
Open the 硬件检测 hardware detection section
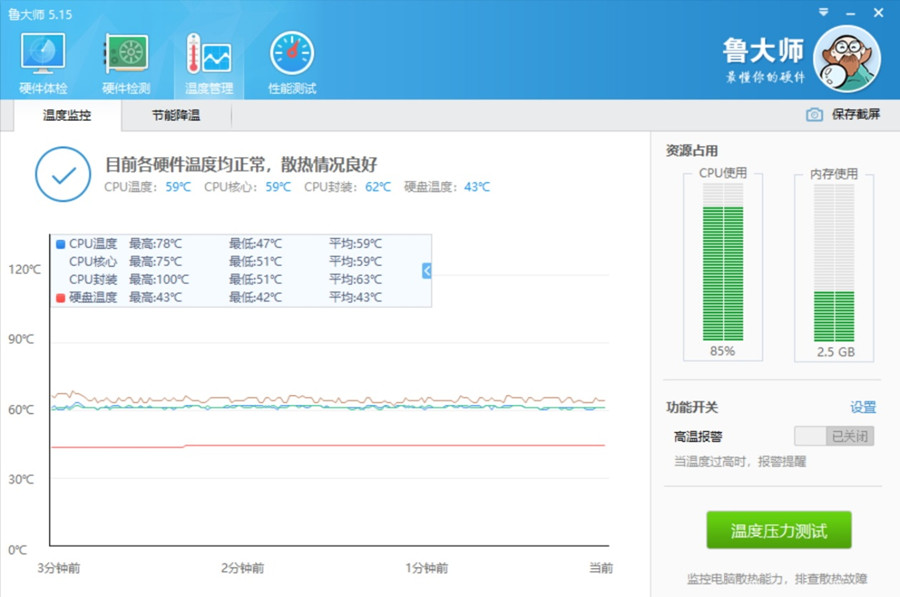pyautogui.click(x=126, y=62)
